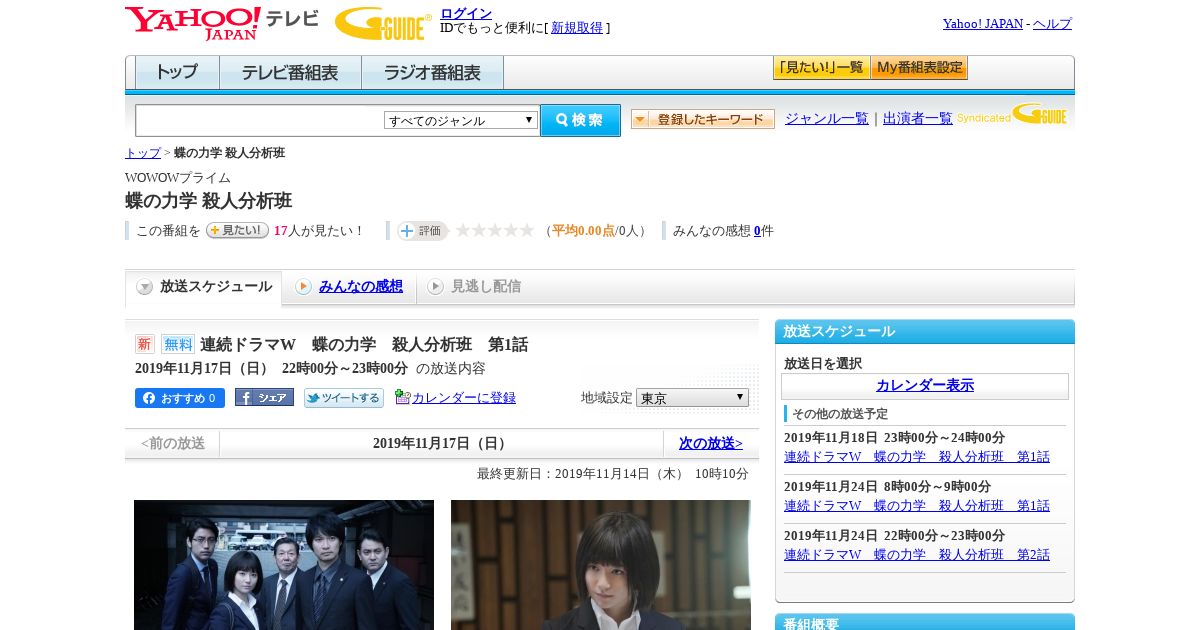Click the fifth rating star
The image size is (1200, 630).
[x=527, y=230]
